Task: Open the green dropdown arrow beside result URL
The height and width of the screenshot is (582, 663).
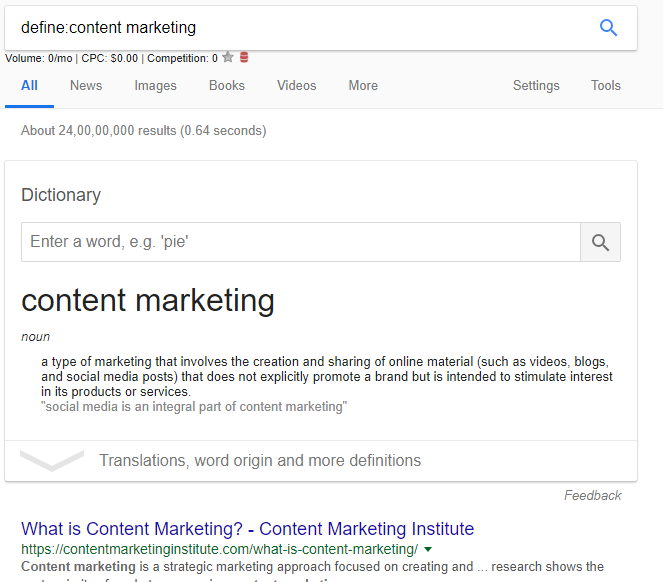Action: [428, 549]
